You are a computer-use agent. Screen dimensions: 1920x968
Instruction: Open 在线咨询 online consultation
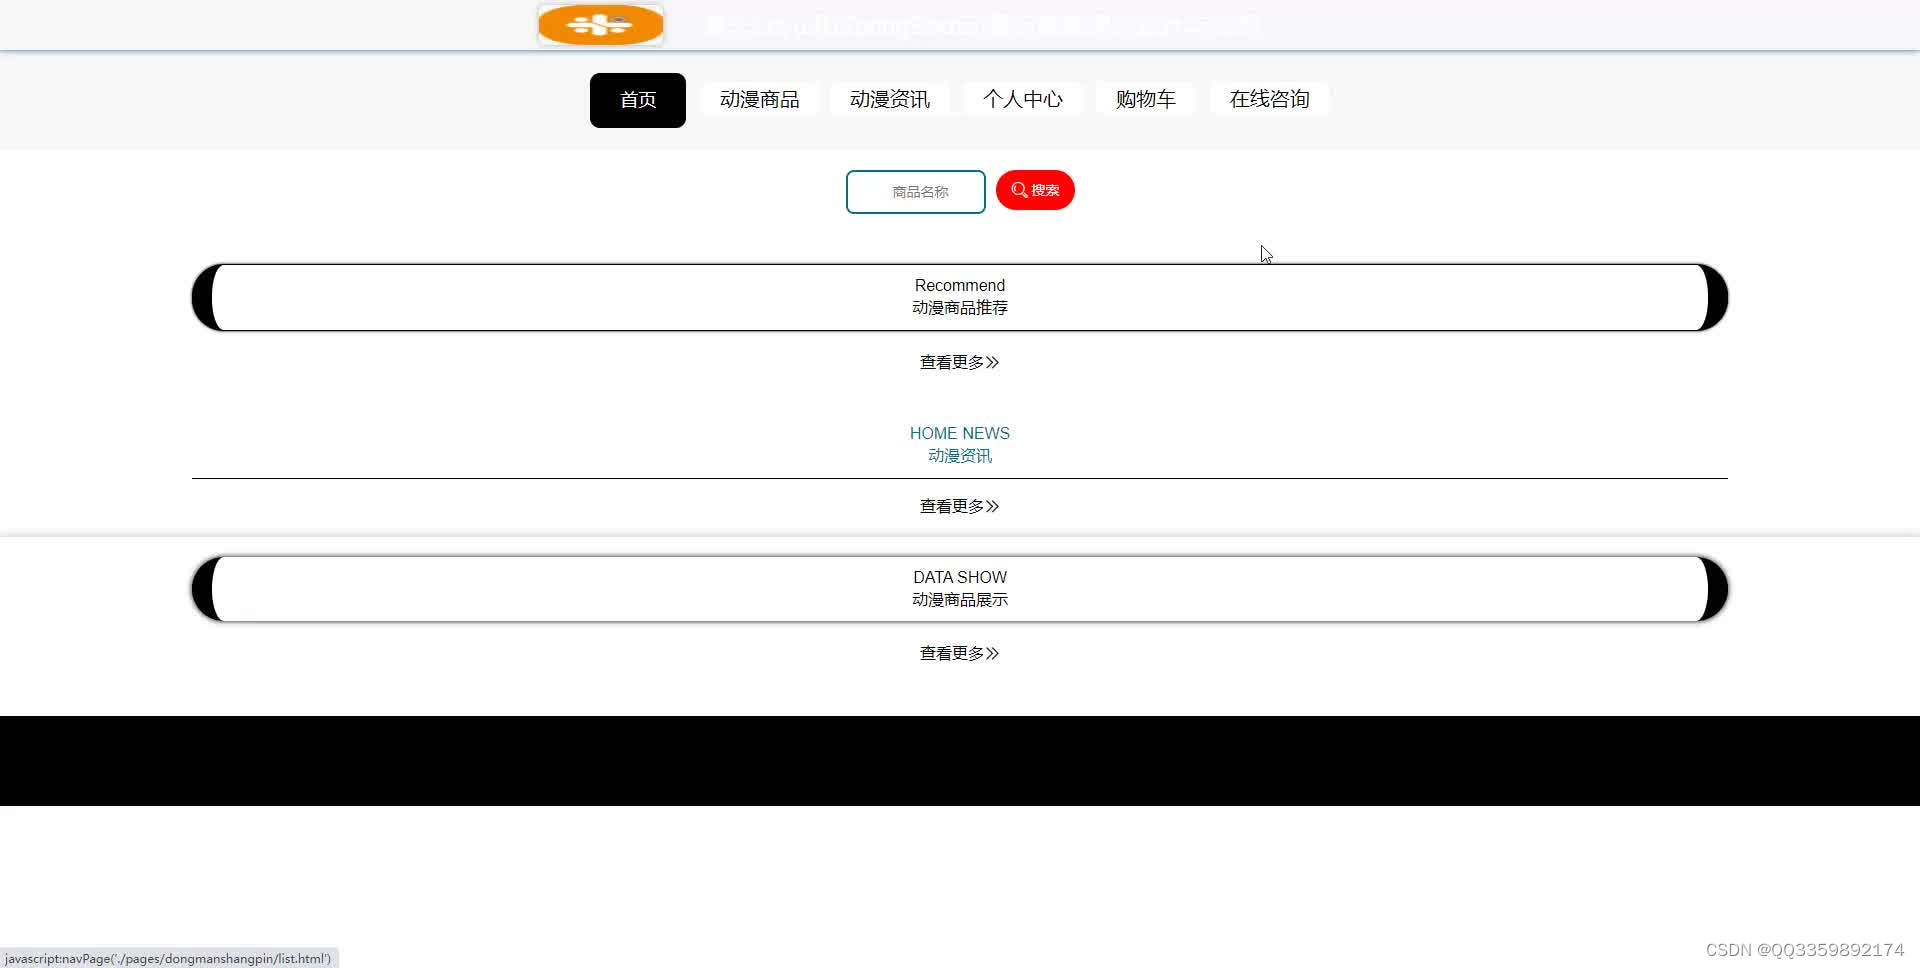pos(1270,99)
